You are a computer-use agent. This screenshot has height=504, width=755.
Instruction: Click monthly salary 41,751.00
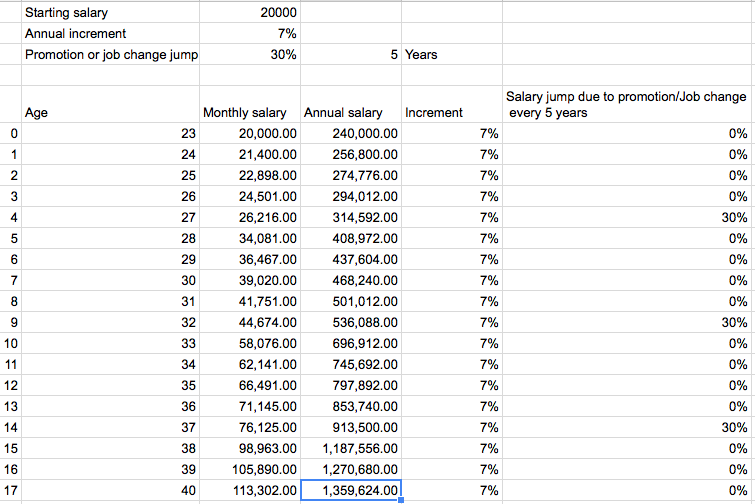(x=250, y=301)
